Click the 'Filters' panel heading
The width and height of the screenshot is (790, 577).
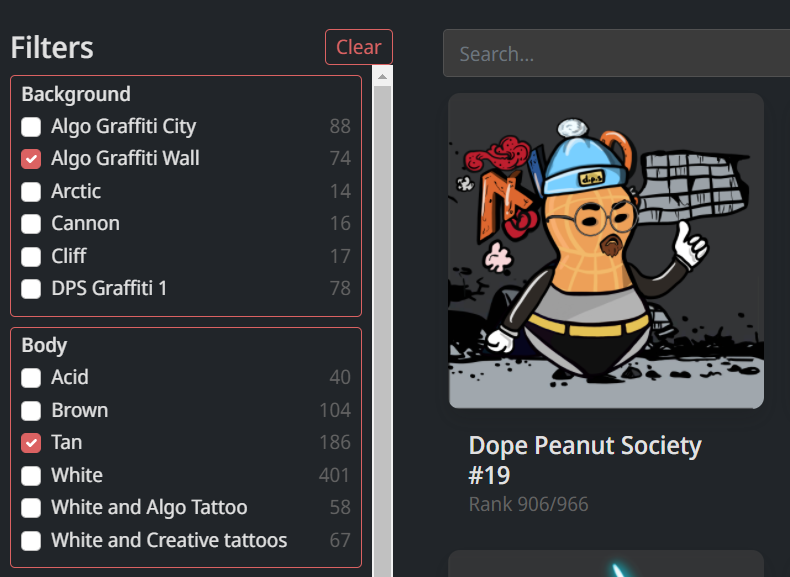coord(52,47)
